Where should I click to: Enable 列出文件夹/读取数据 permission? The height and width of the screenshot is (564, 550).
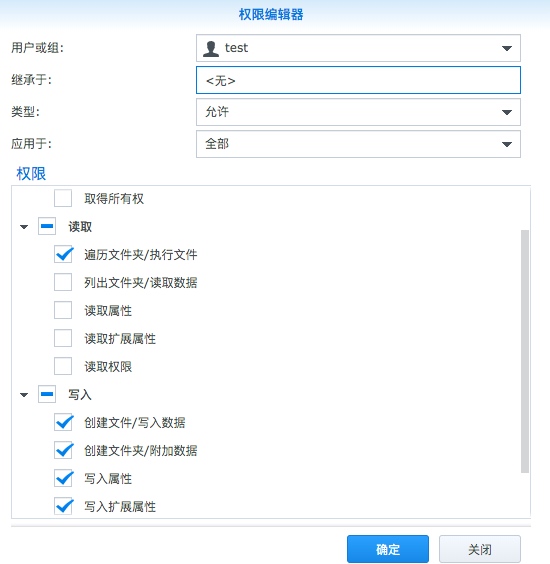(63, 282)
